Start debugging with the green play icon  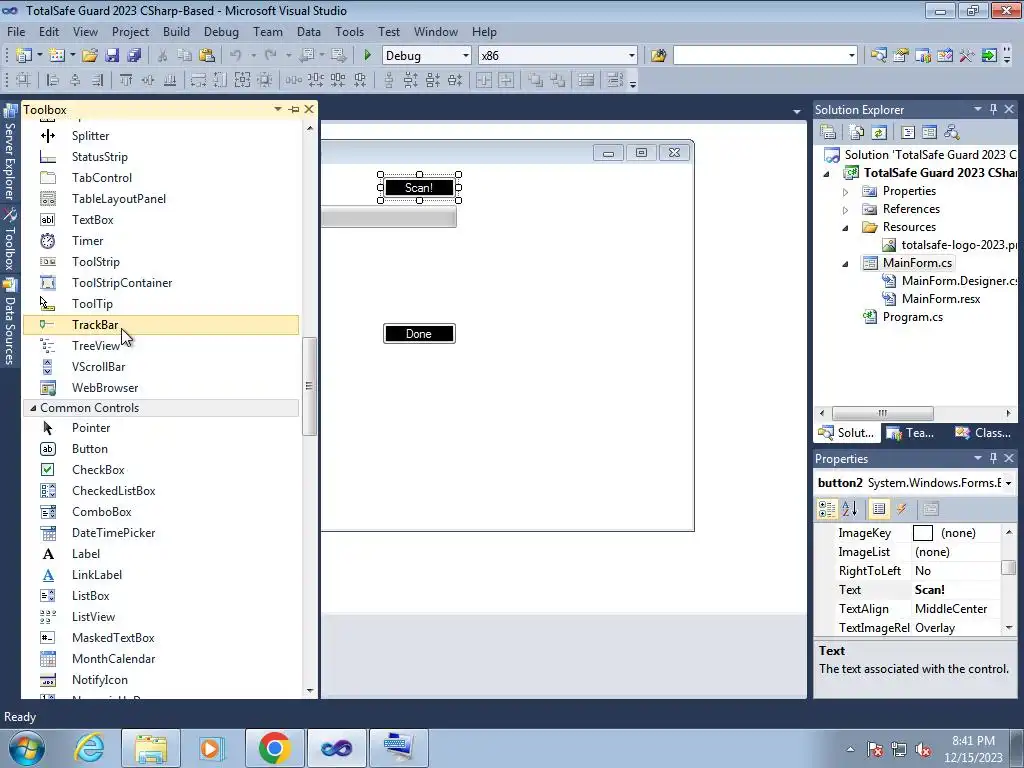(367, 56)
